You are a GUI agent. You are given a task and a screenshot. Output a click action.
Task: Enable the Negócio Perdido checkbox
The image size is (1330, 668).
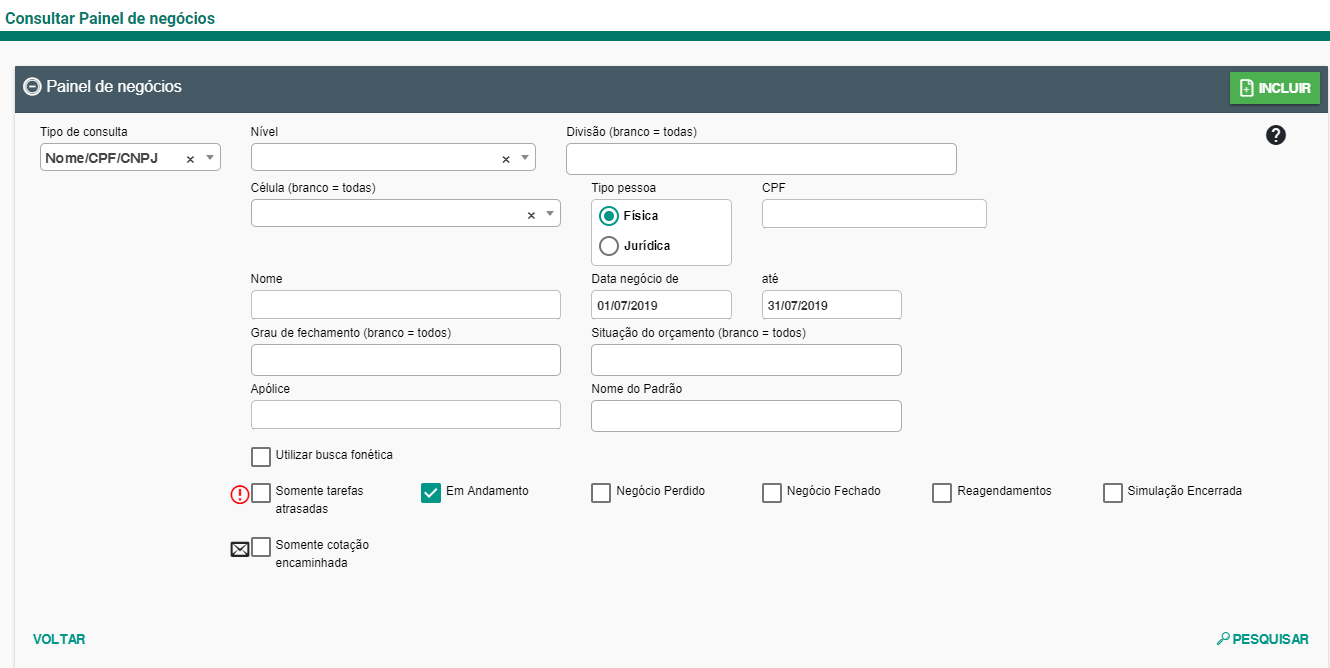(601, 493)
